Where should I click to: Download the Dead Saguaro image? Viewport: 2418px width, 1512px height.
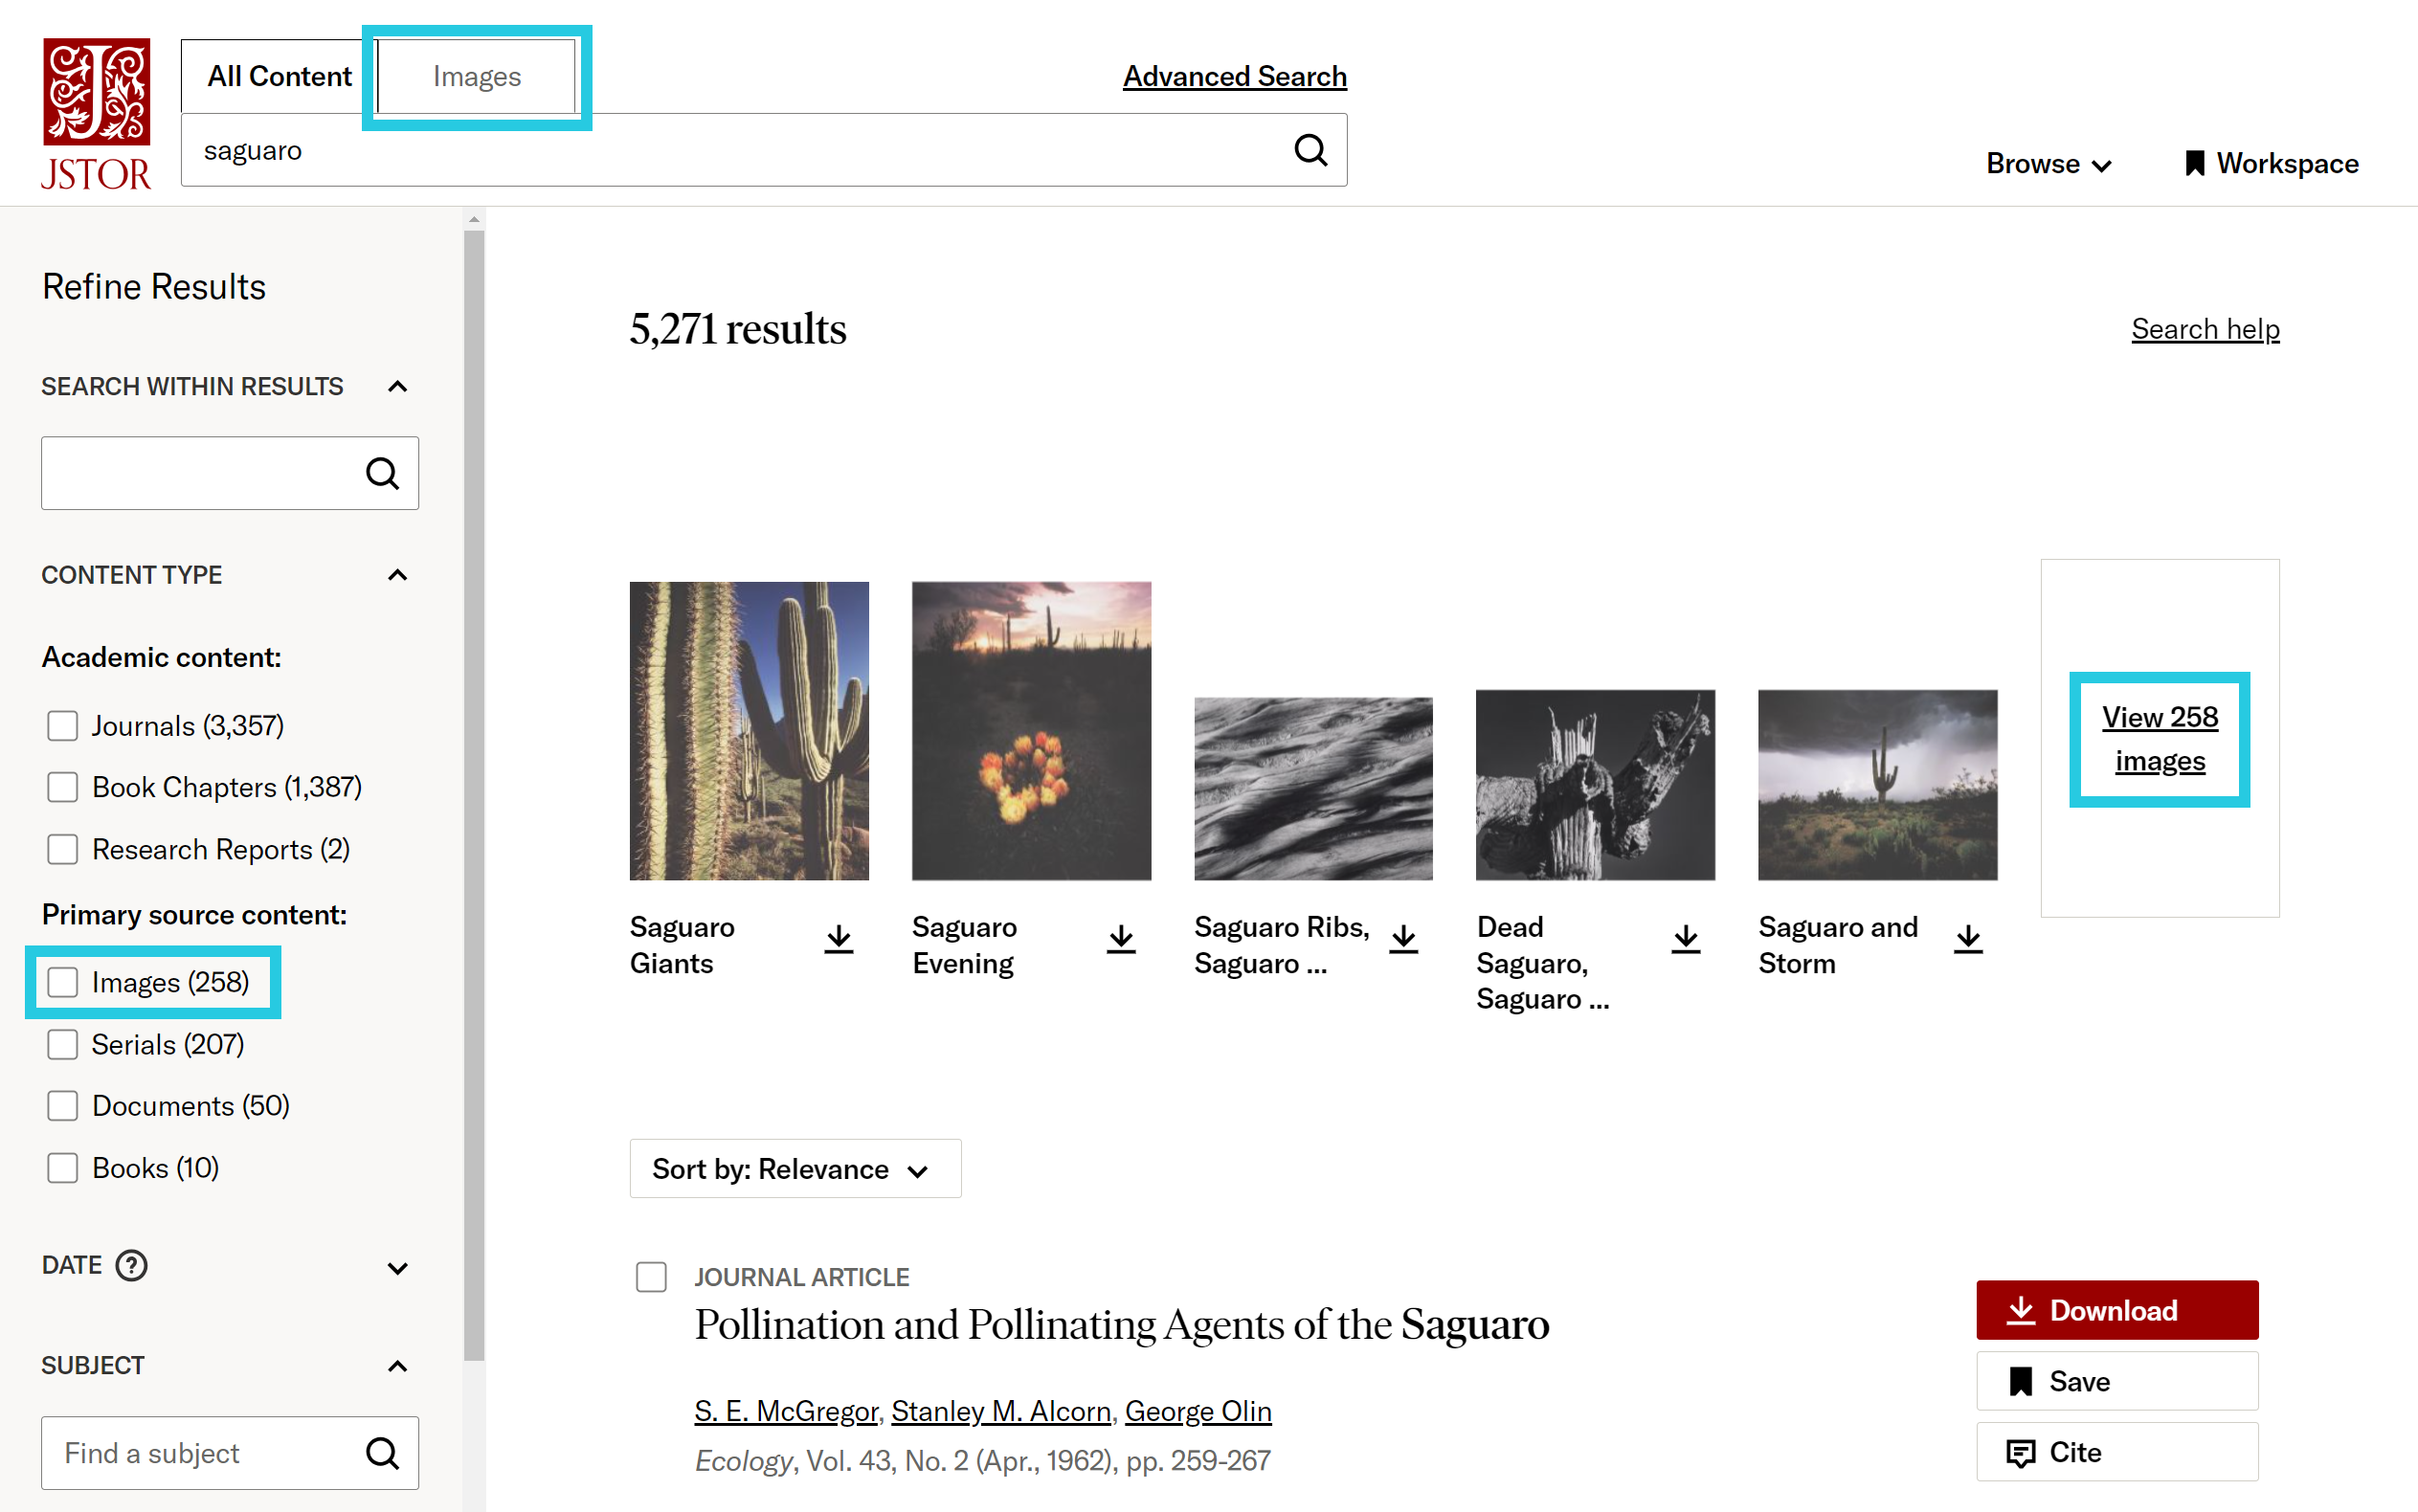[1686, 939]
